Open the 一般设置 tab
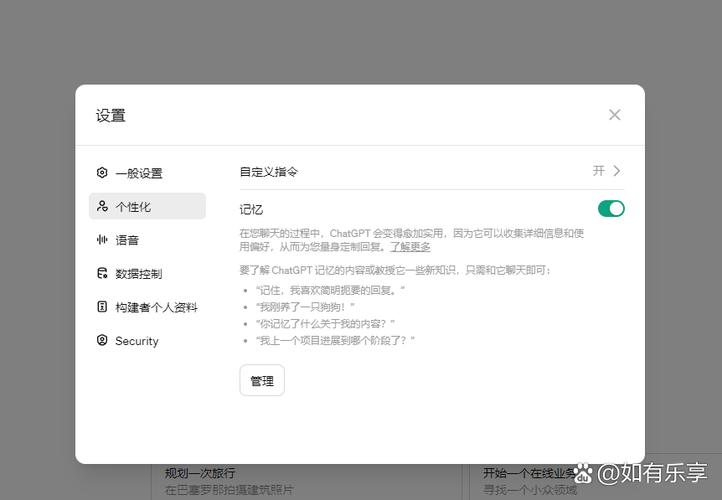 (x=147, y=173)
